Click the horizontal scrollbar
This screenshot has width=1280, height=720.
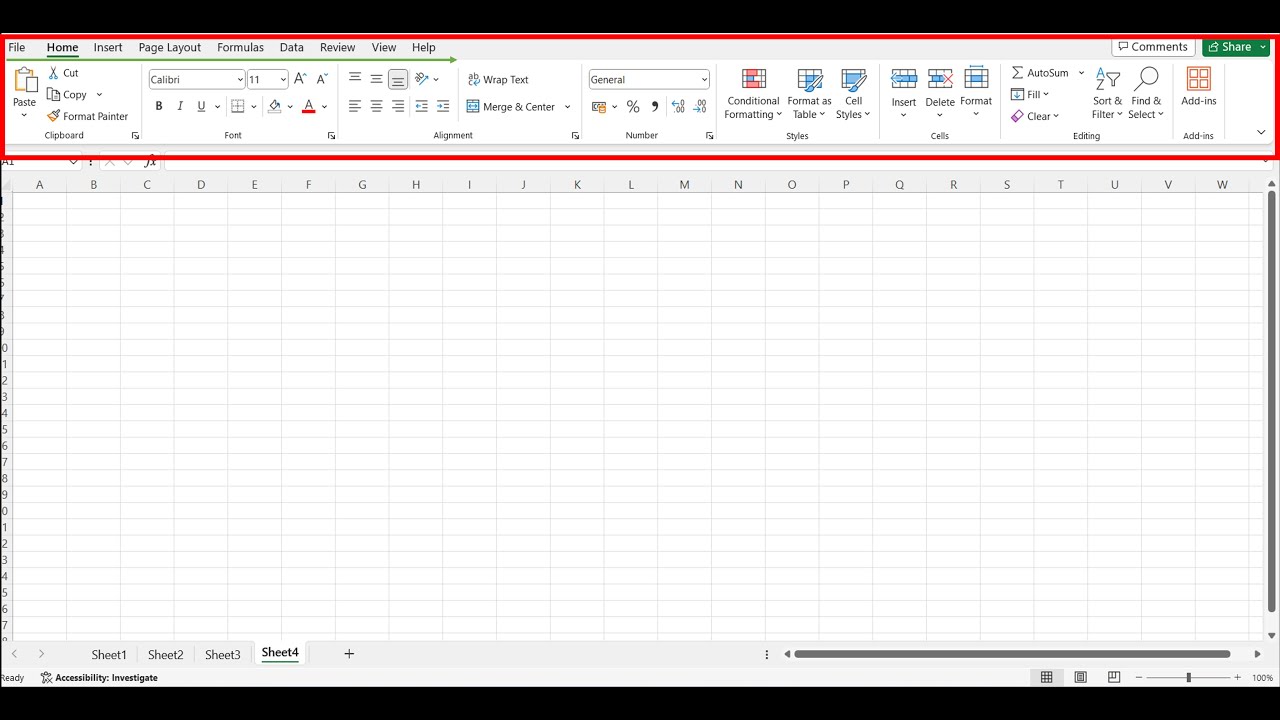[x=1012, y=654]
